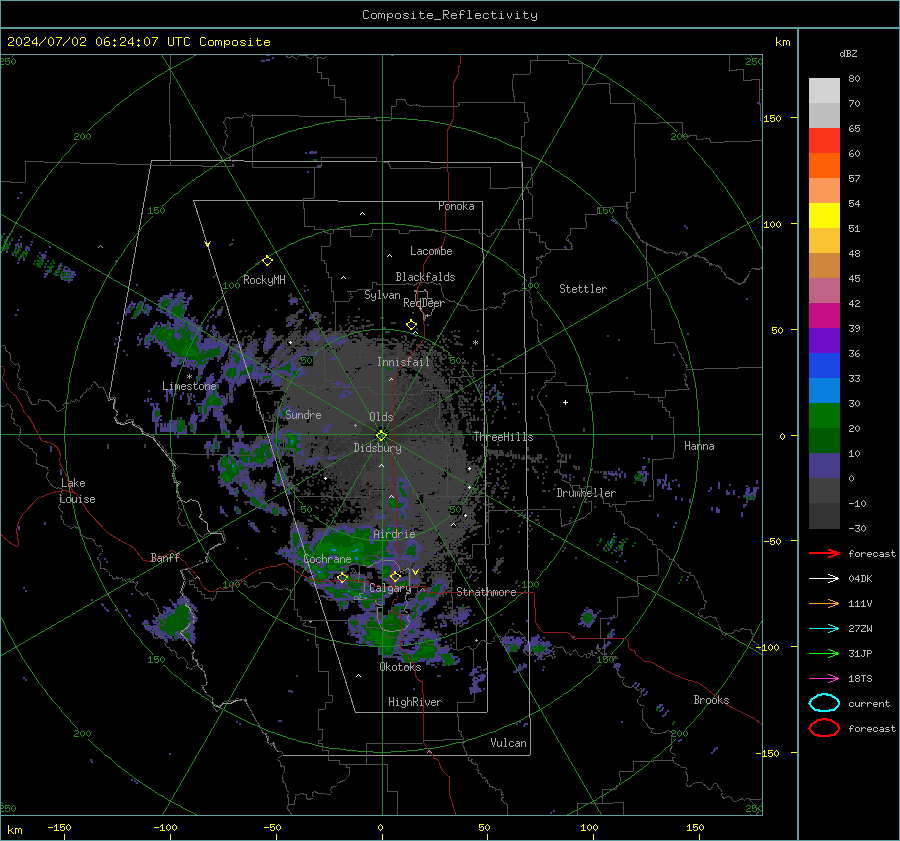Pick the bright yellow swatch in dBZ scale

point(824,216)
